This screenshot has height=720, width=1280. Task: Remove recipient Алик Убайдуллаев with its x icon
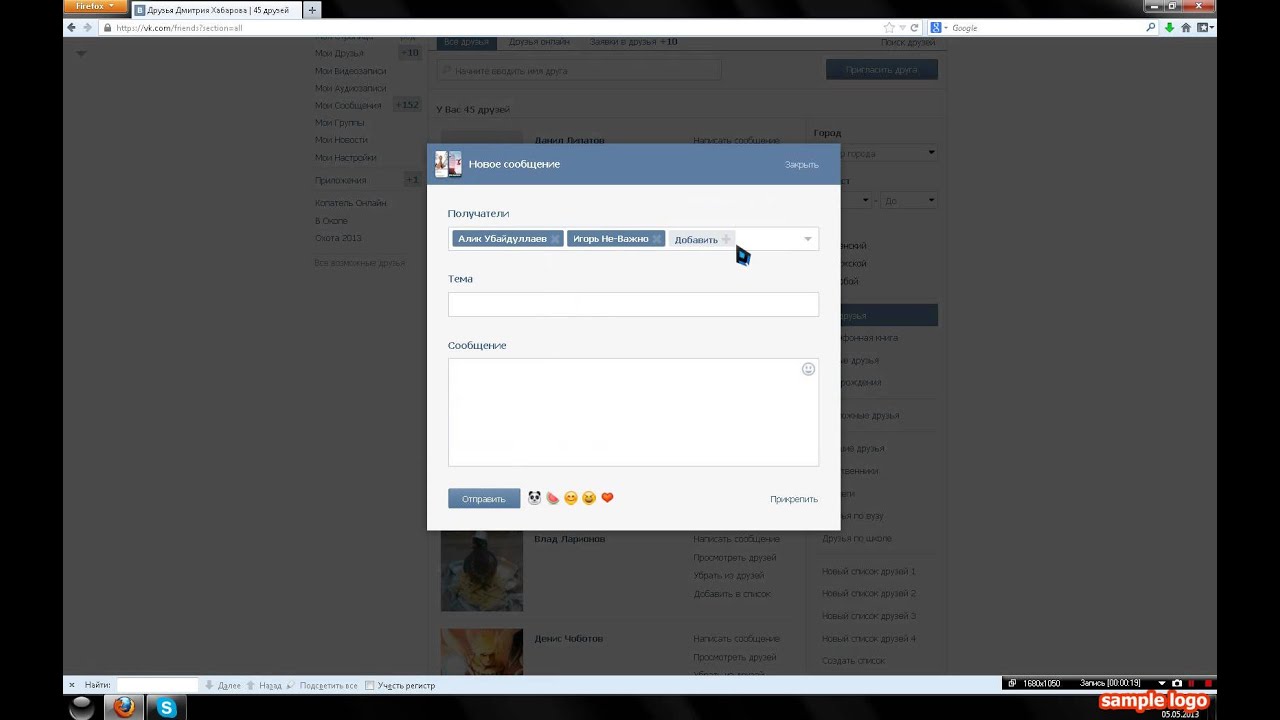pyautogui.click(x=555, y=239)
